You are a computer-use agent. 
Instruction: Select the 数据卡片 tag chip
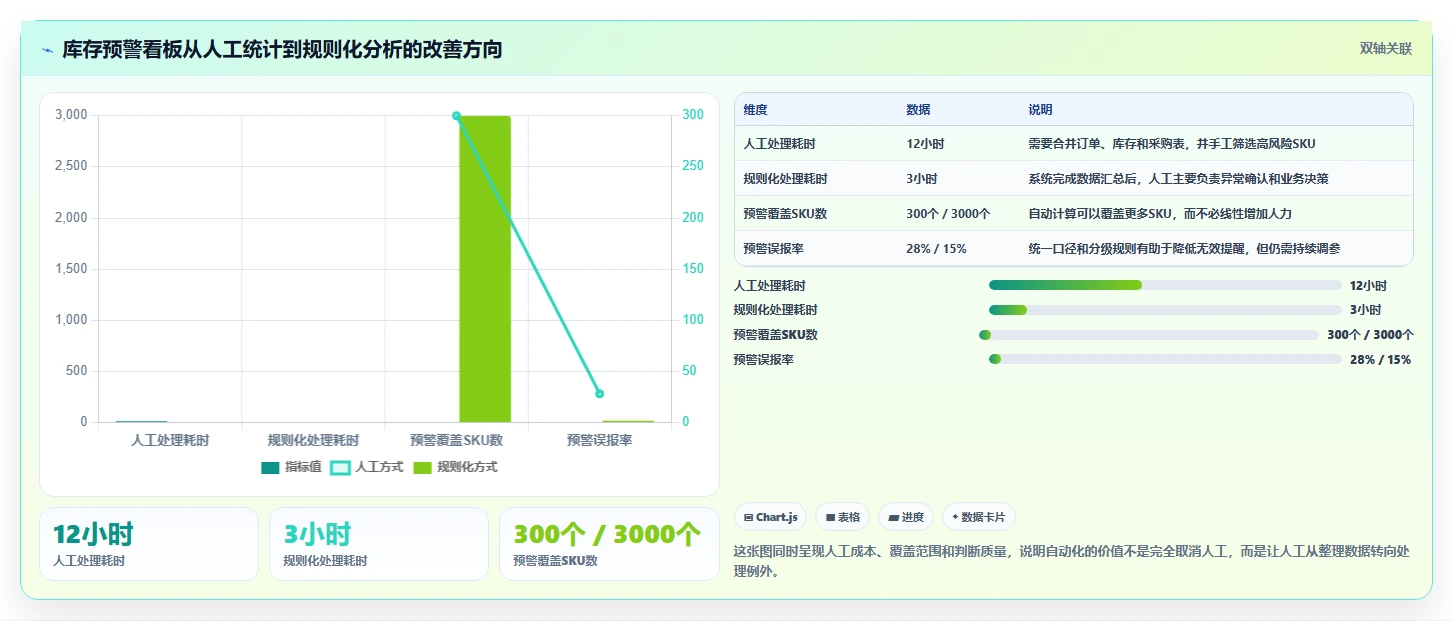click(x=979, y=517)
